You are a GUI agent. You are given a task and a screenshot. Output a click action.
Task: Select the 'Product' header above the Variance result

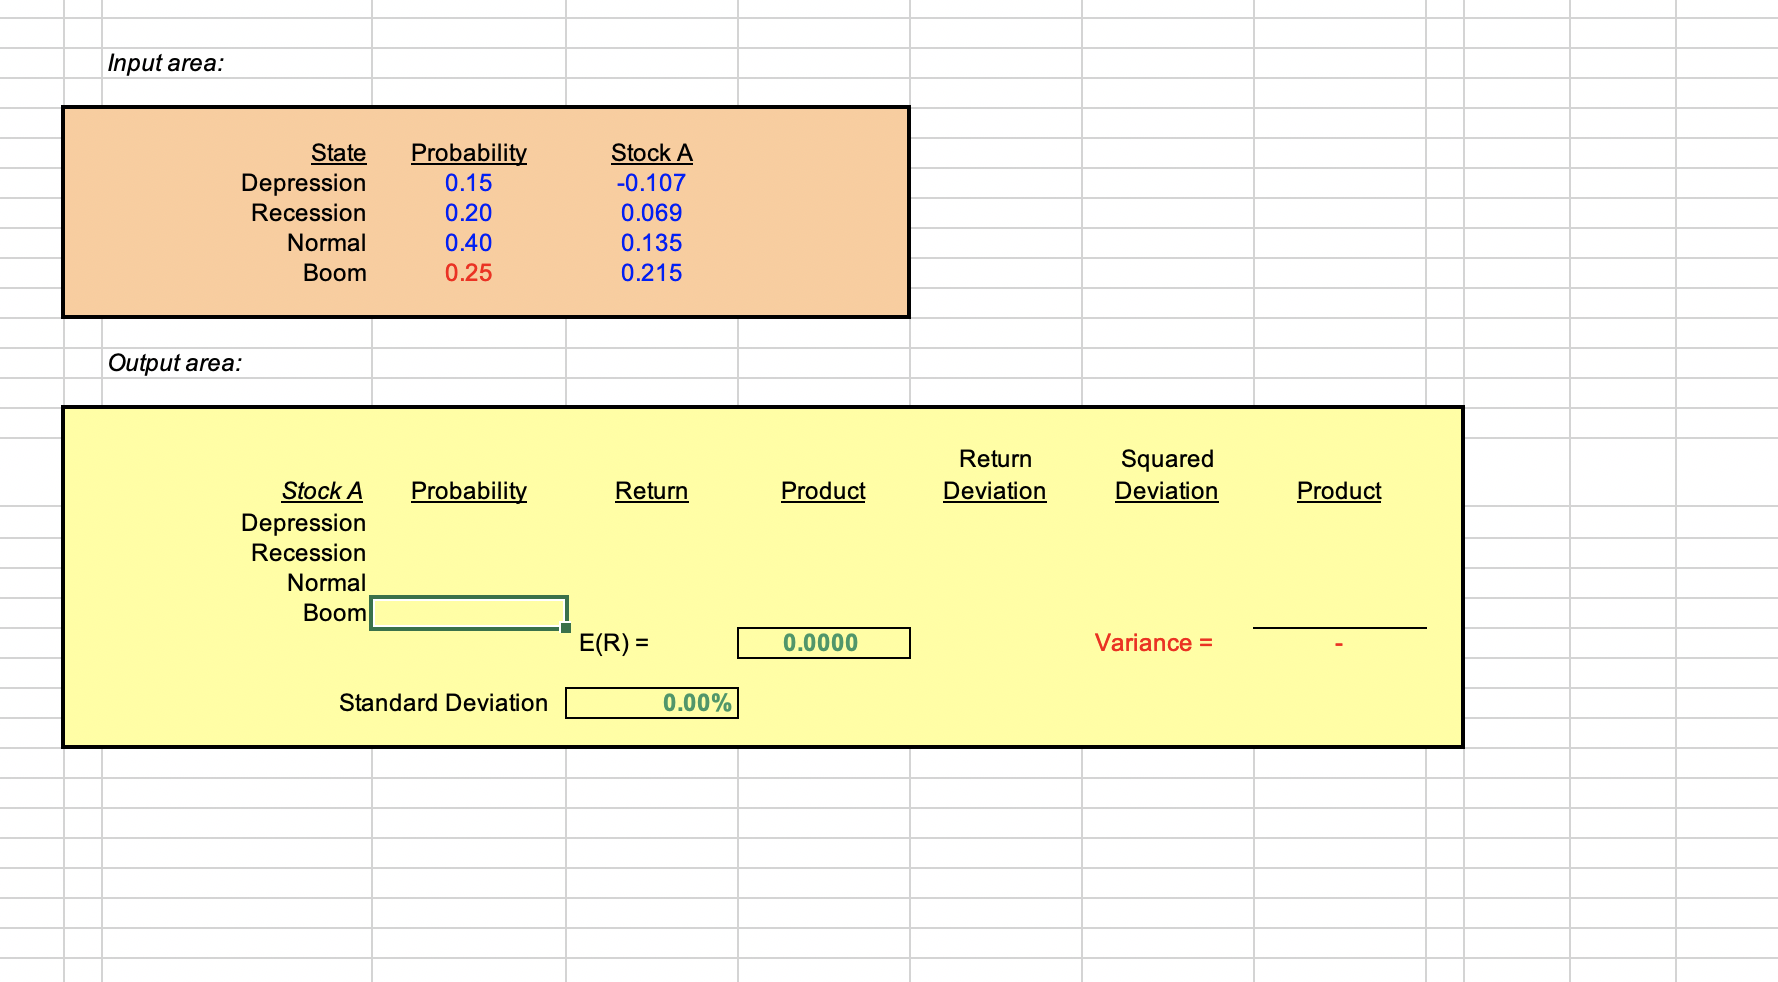click(1340, 491)
